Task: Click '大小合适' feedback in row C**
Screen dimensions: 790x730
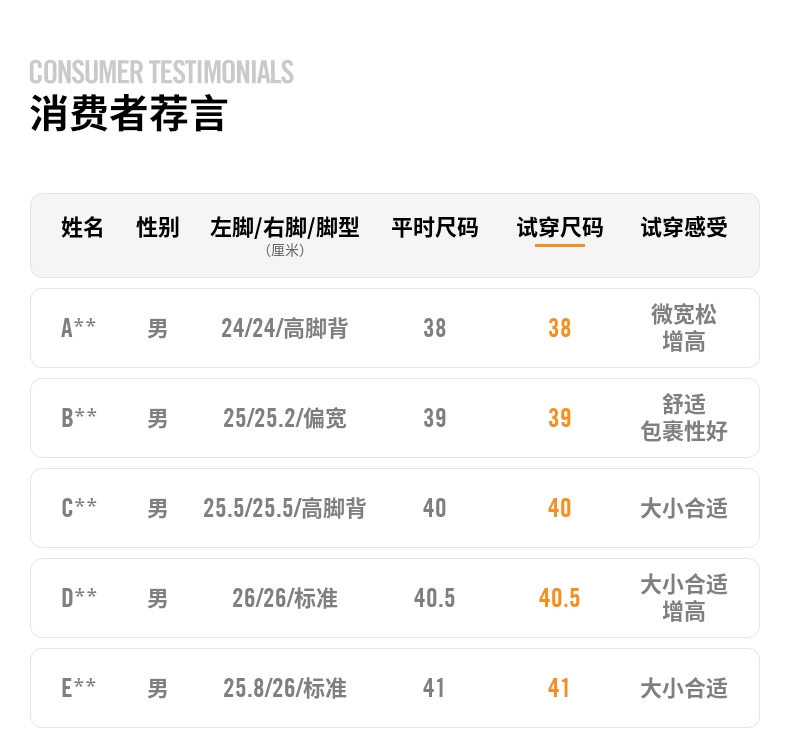Action: (684, 508)
